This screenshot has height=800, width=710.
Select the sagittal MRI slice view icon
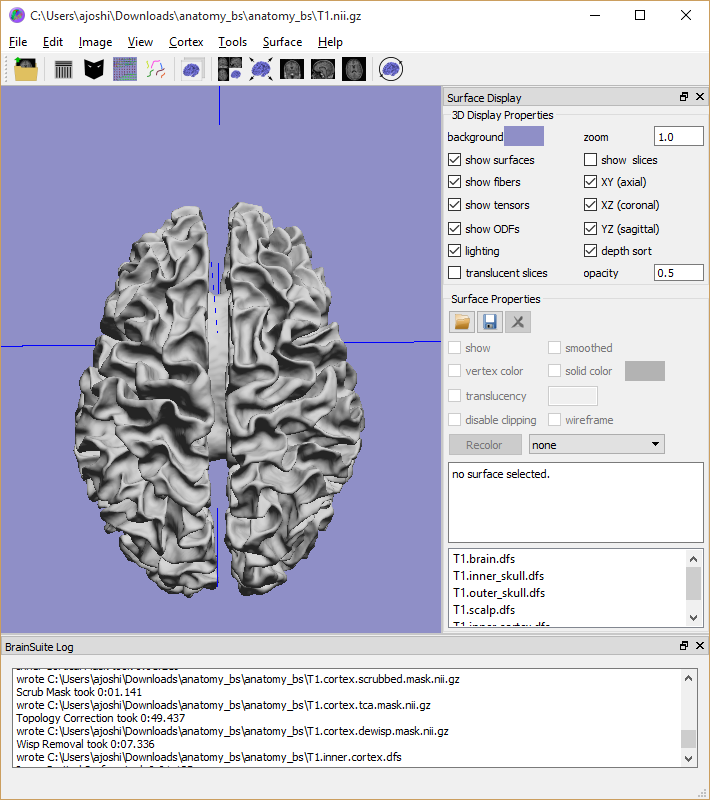point(322,69)
